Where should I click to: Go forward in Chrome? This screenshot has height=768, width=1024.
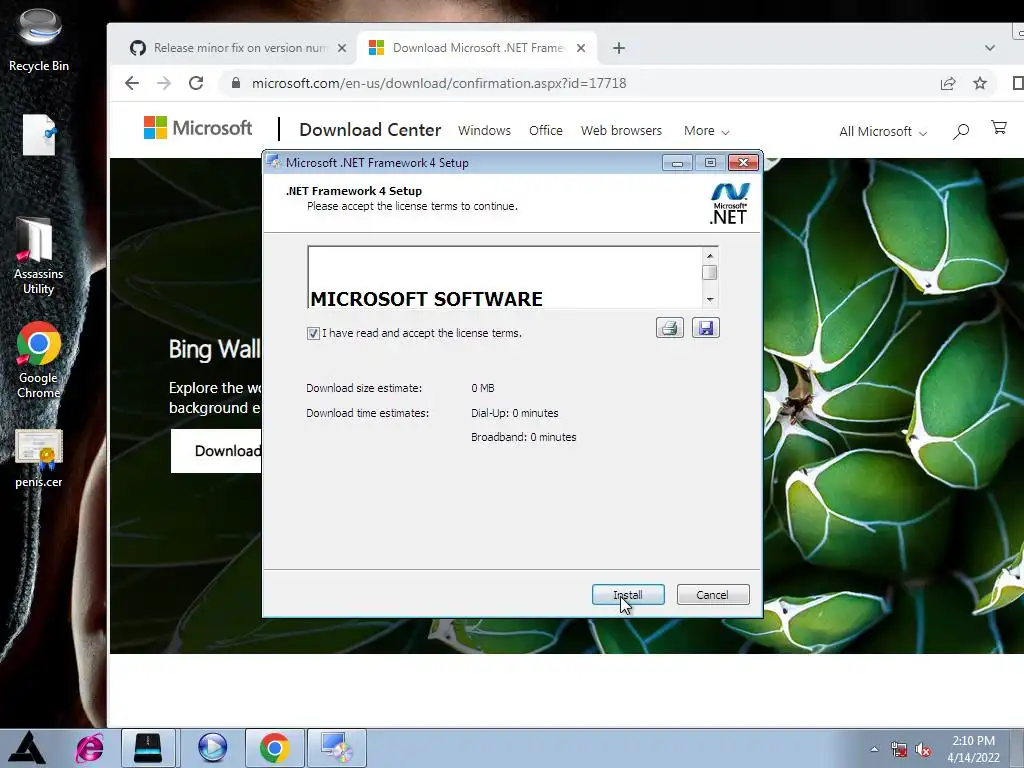pos(164,83)
